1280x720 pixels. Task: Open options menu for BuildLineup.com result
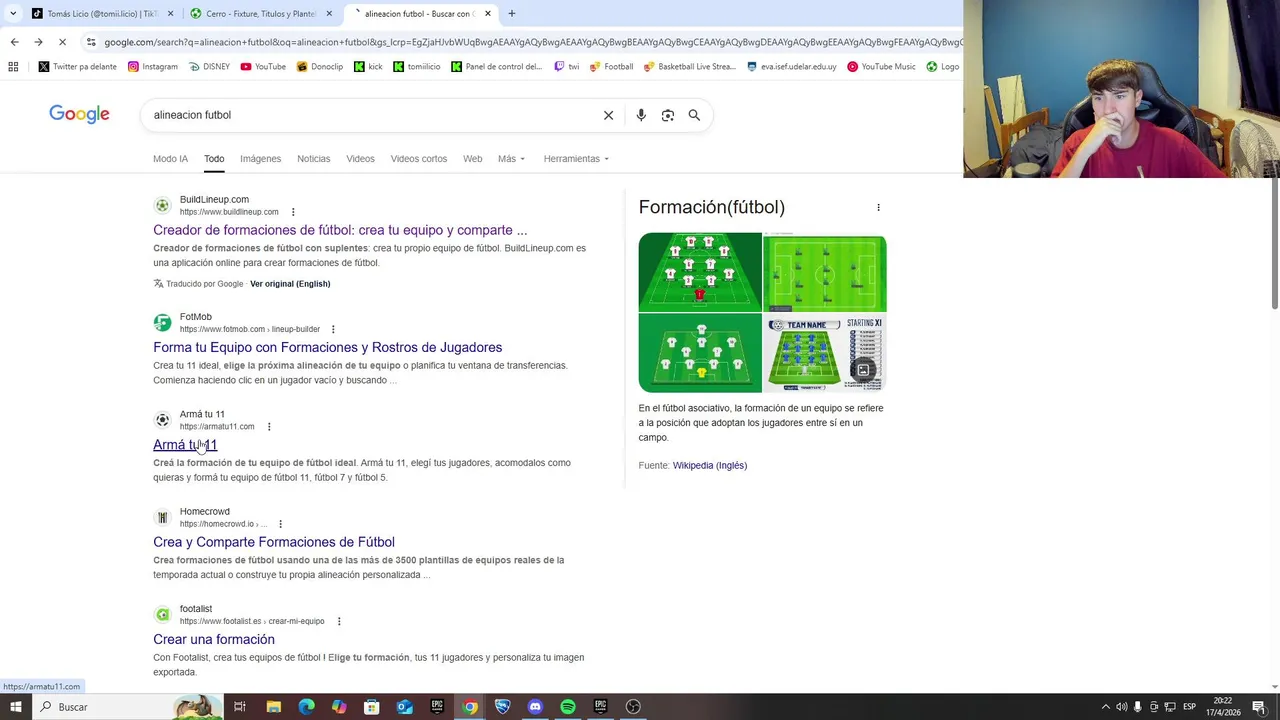[x=293, y=212]
